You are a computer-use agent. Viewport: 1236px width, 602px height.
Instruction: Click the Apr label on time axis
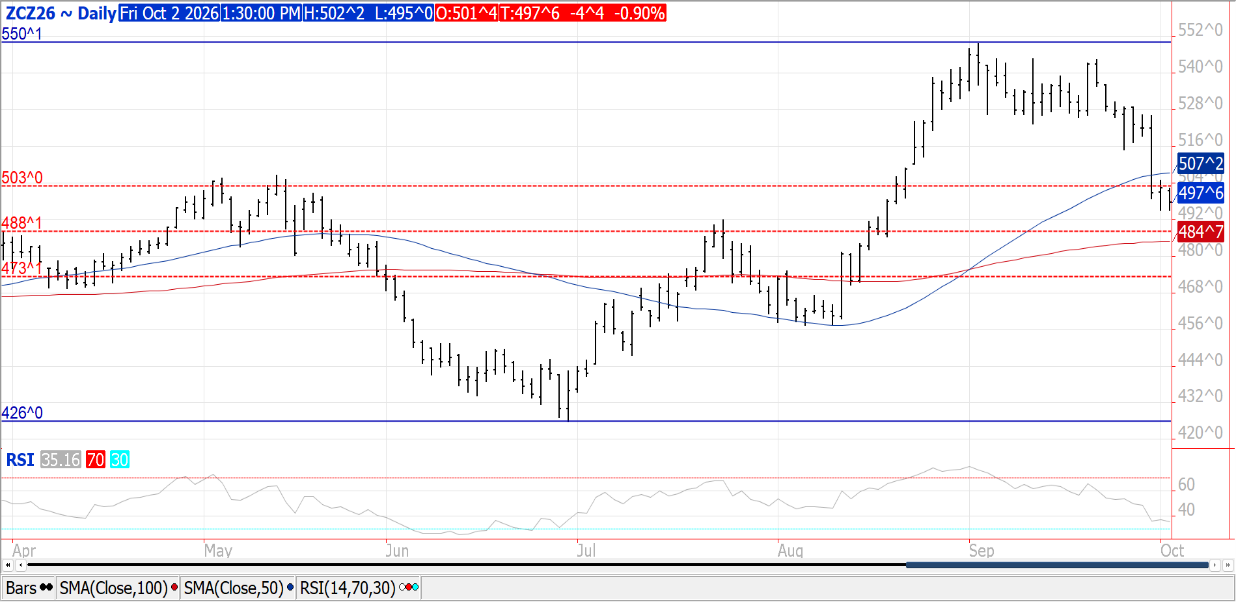[x=25, y=550]
